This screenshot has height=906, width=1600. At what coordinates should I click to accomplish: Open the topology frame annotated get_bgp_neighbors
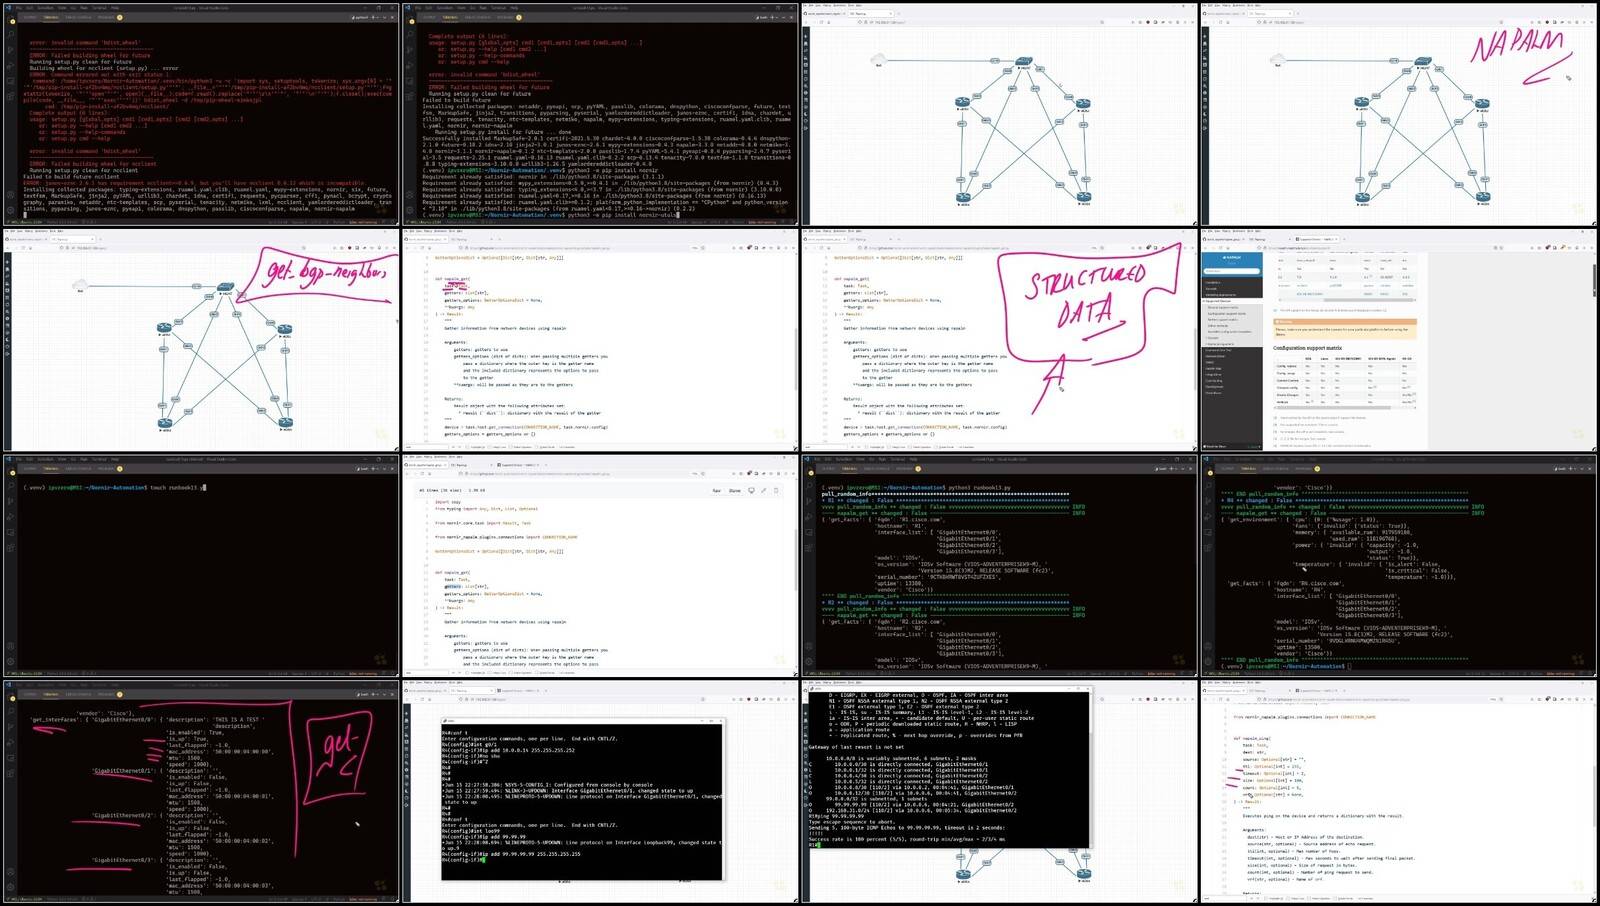tap(200, 340)
